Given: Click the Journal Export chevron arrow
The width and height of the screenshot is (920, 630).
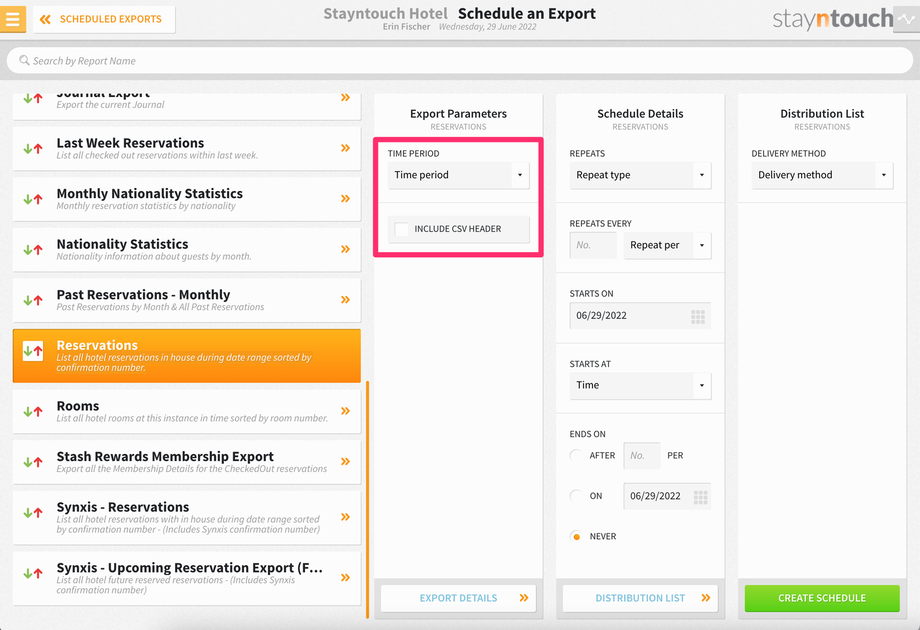Looking at the screenshot, I should [x=346, y=97].
